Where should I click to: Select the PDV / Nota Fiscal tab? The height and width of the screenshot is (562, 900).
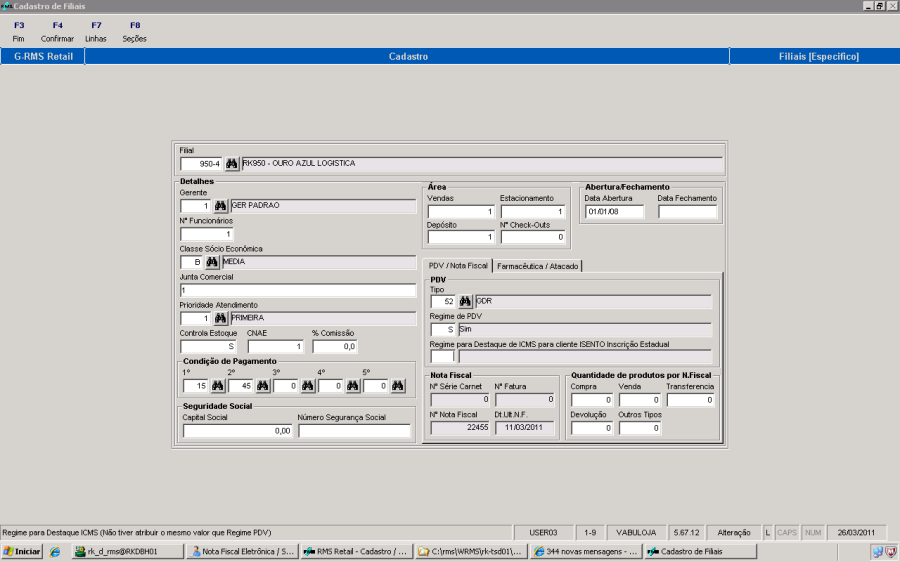[458, 266]
